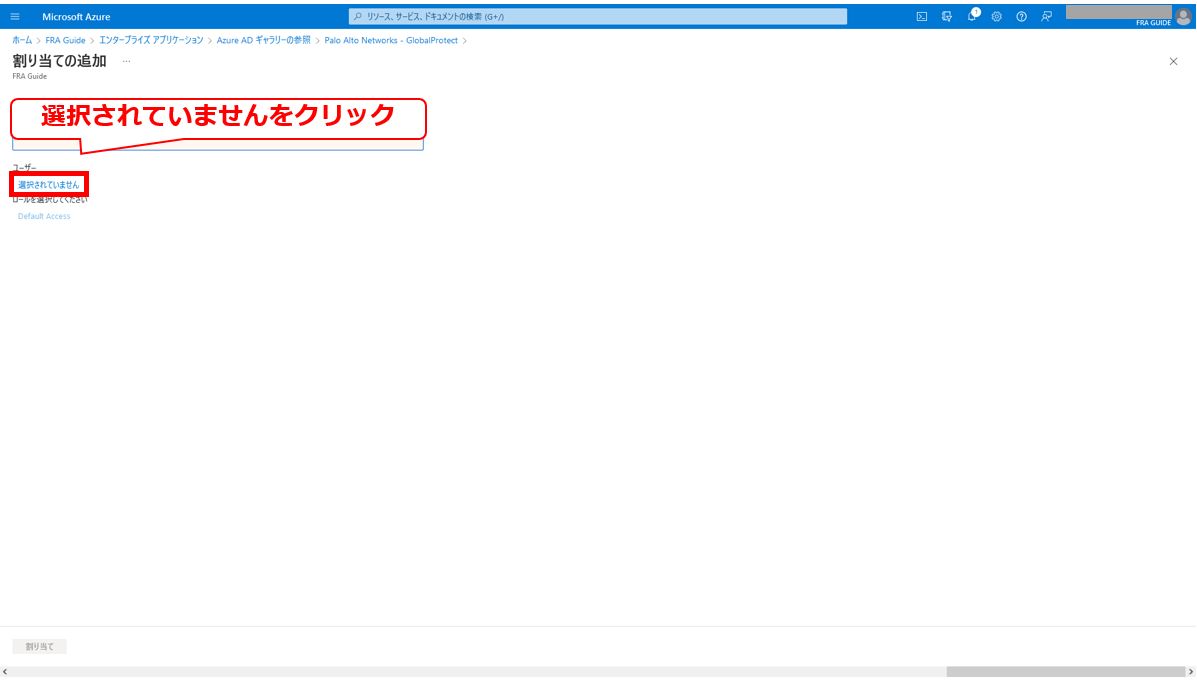
Task: Click the 割り当ての追加 page title
Action: pos(60,61)
